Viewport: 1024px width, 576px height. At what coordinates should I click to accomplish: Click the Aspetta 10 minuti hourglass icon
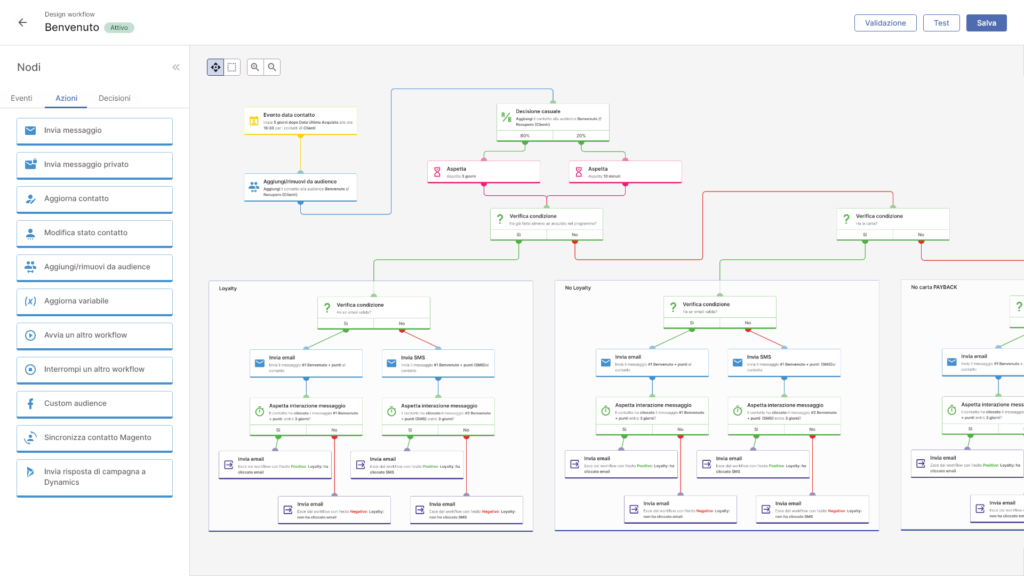pos(579,172)
